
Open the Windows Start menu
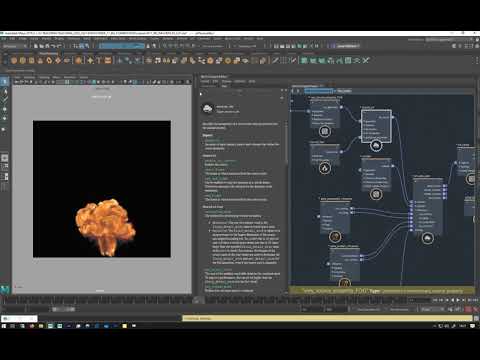tap(4, 326)
